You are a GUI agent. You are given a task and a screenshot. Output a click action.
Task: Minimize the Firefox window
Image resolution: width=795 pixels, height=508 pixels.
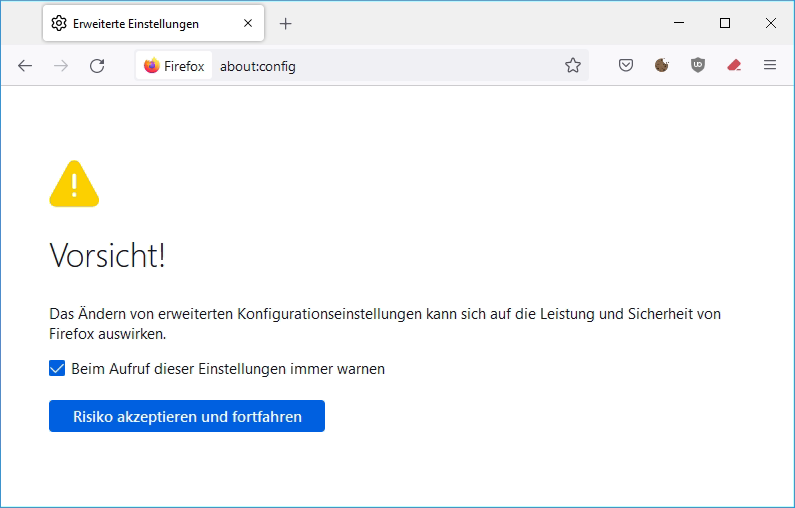pyautogui.click(x=679, y=23)
